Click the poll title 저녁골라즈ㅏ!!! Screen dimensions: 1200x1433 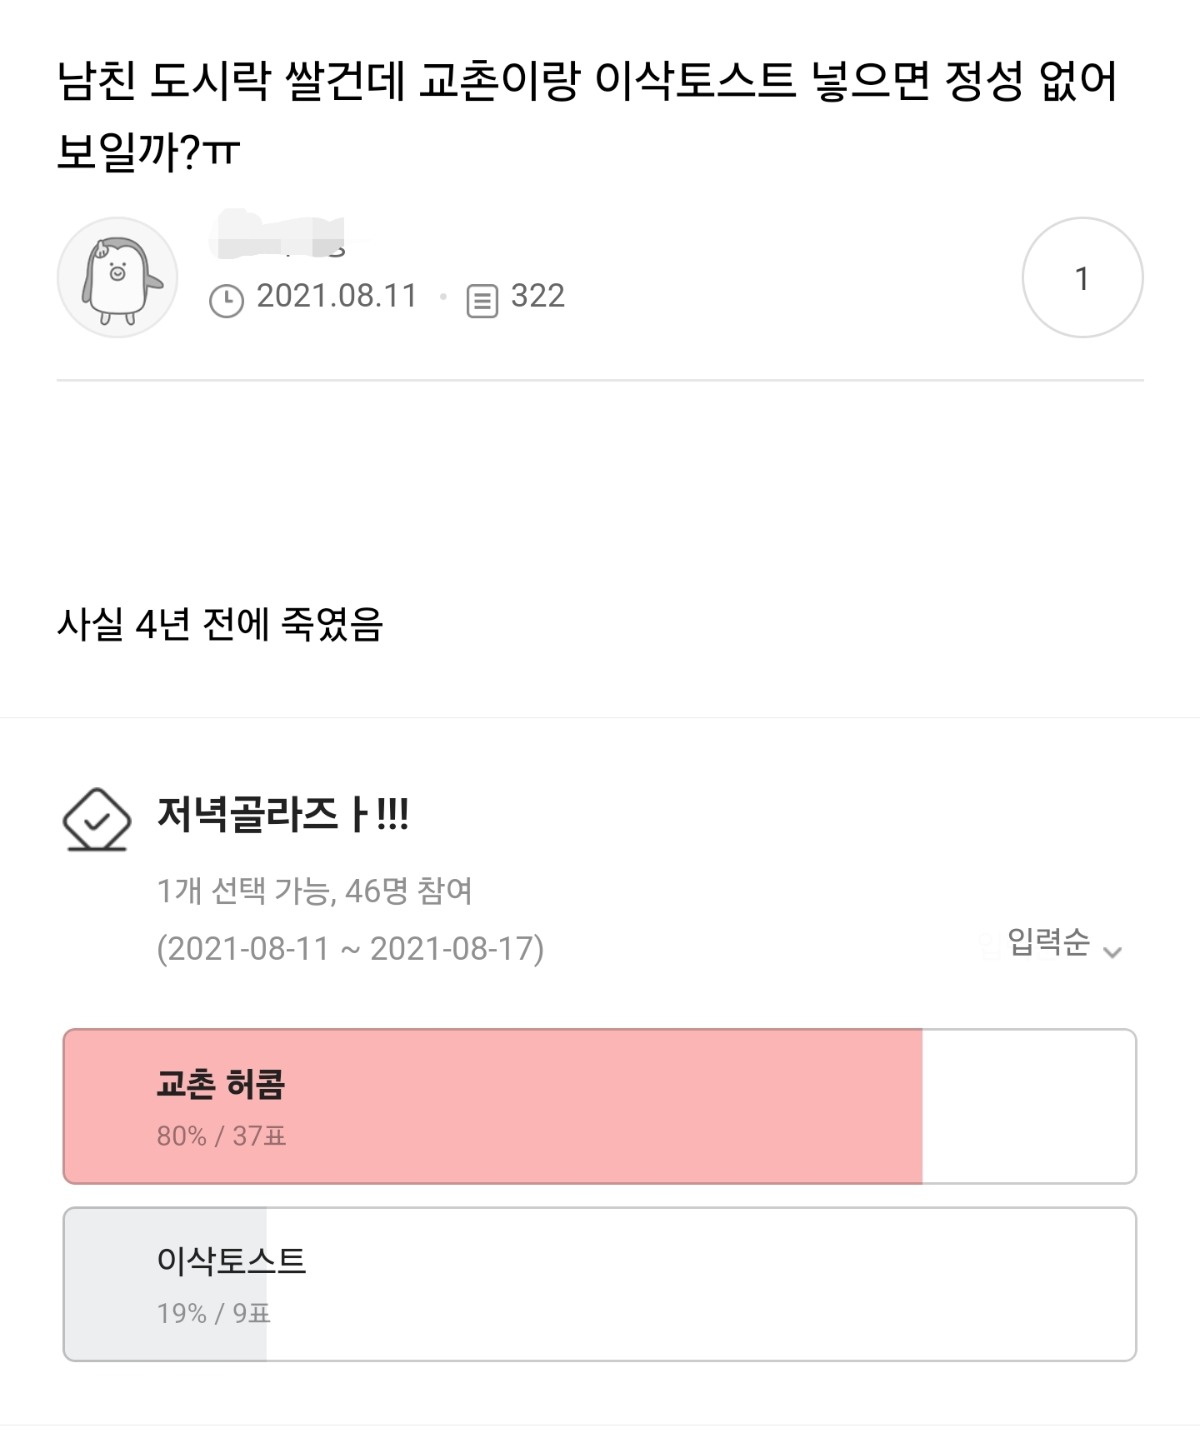point(283,816)
